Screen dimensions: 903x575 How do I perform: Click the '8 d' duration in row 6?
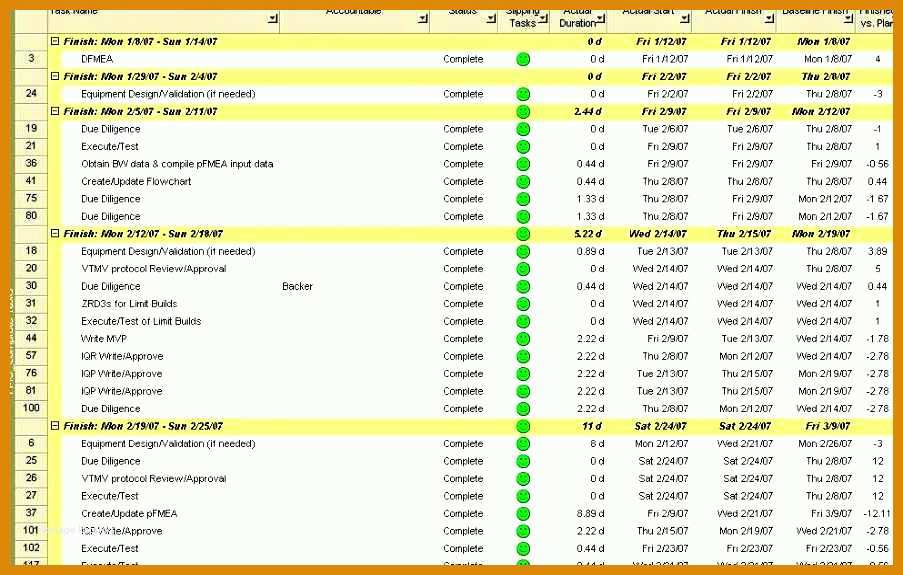pos(597,444)
